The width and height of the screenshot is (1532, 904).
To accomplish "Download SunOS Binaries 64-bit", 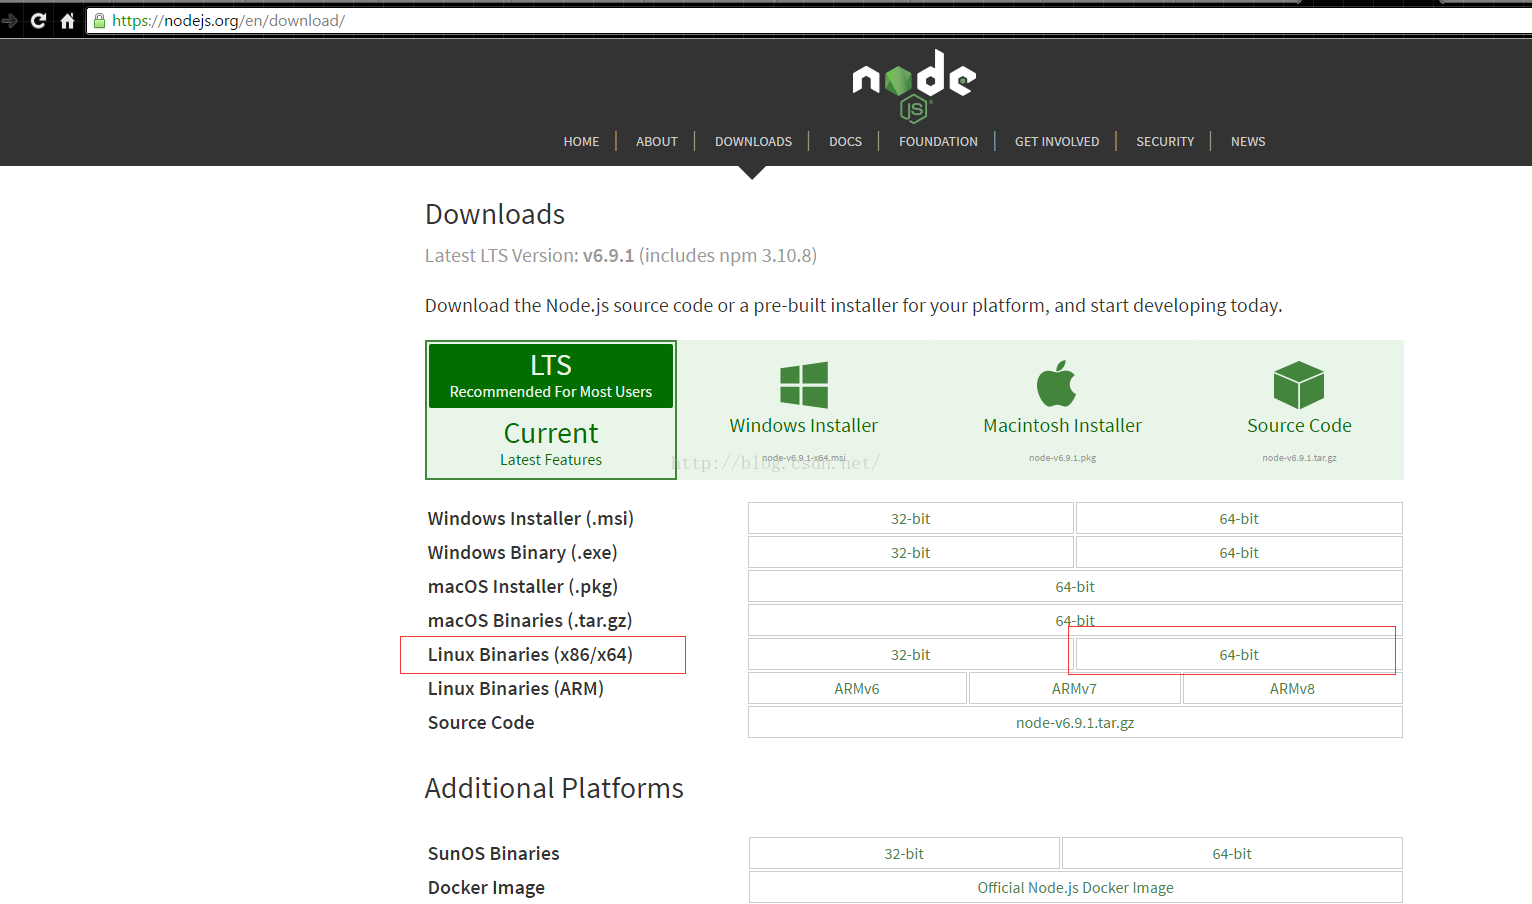I will [x=1232, y=854].
